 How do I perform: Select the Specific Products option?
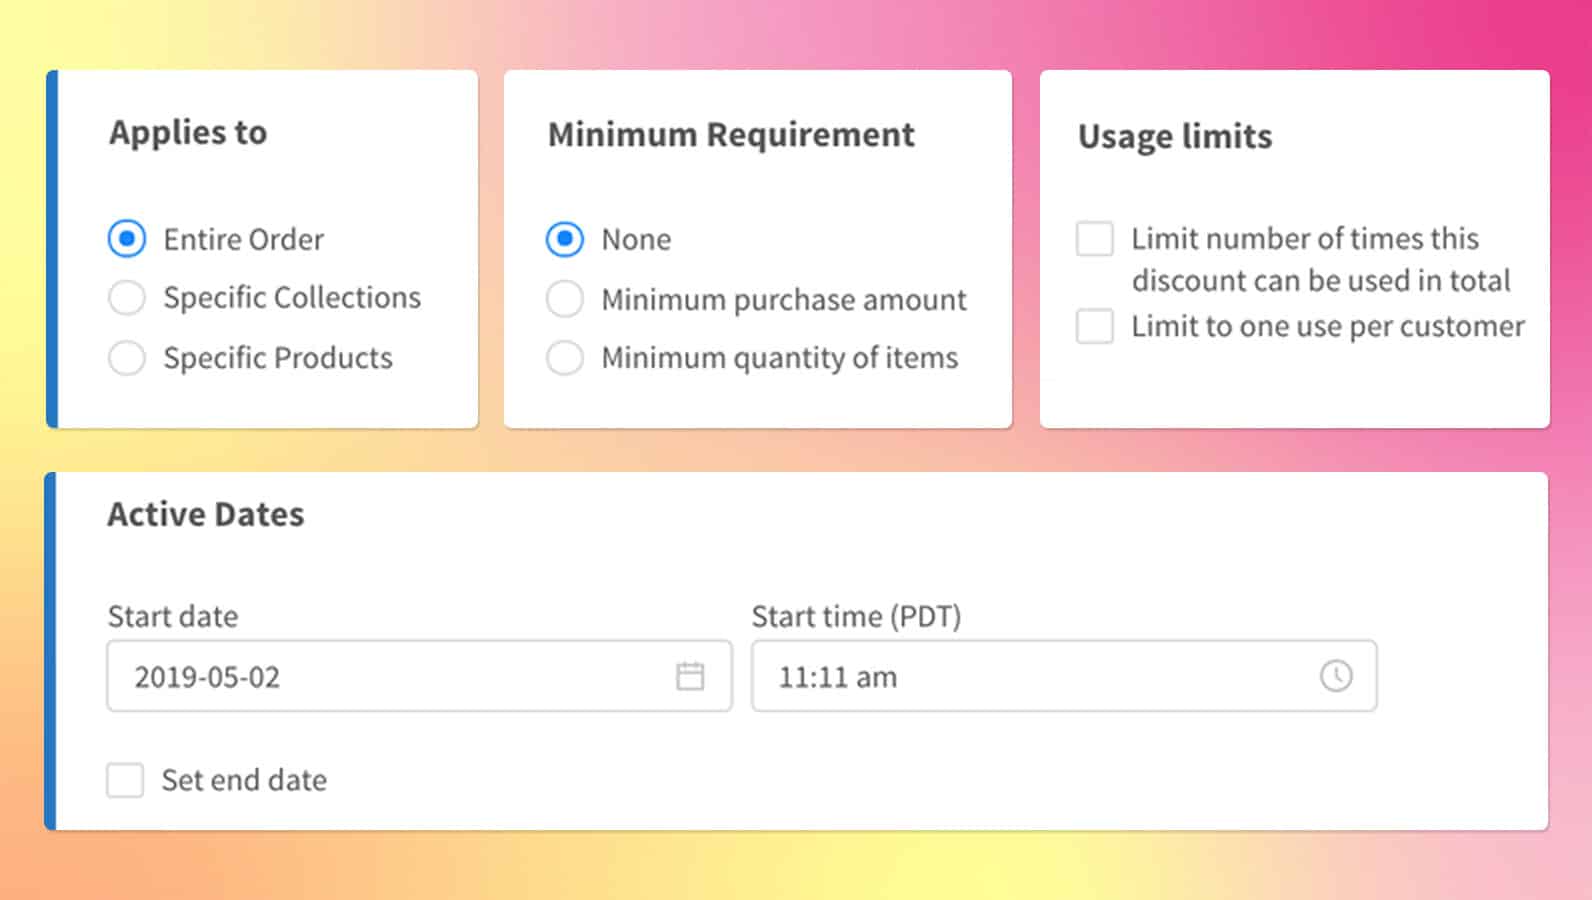[126, 357]
